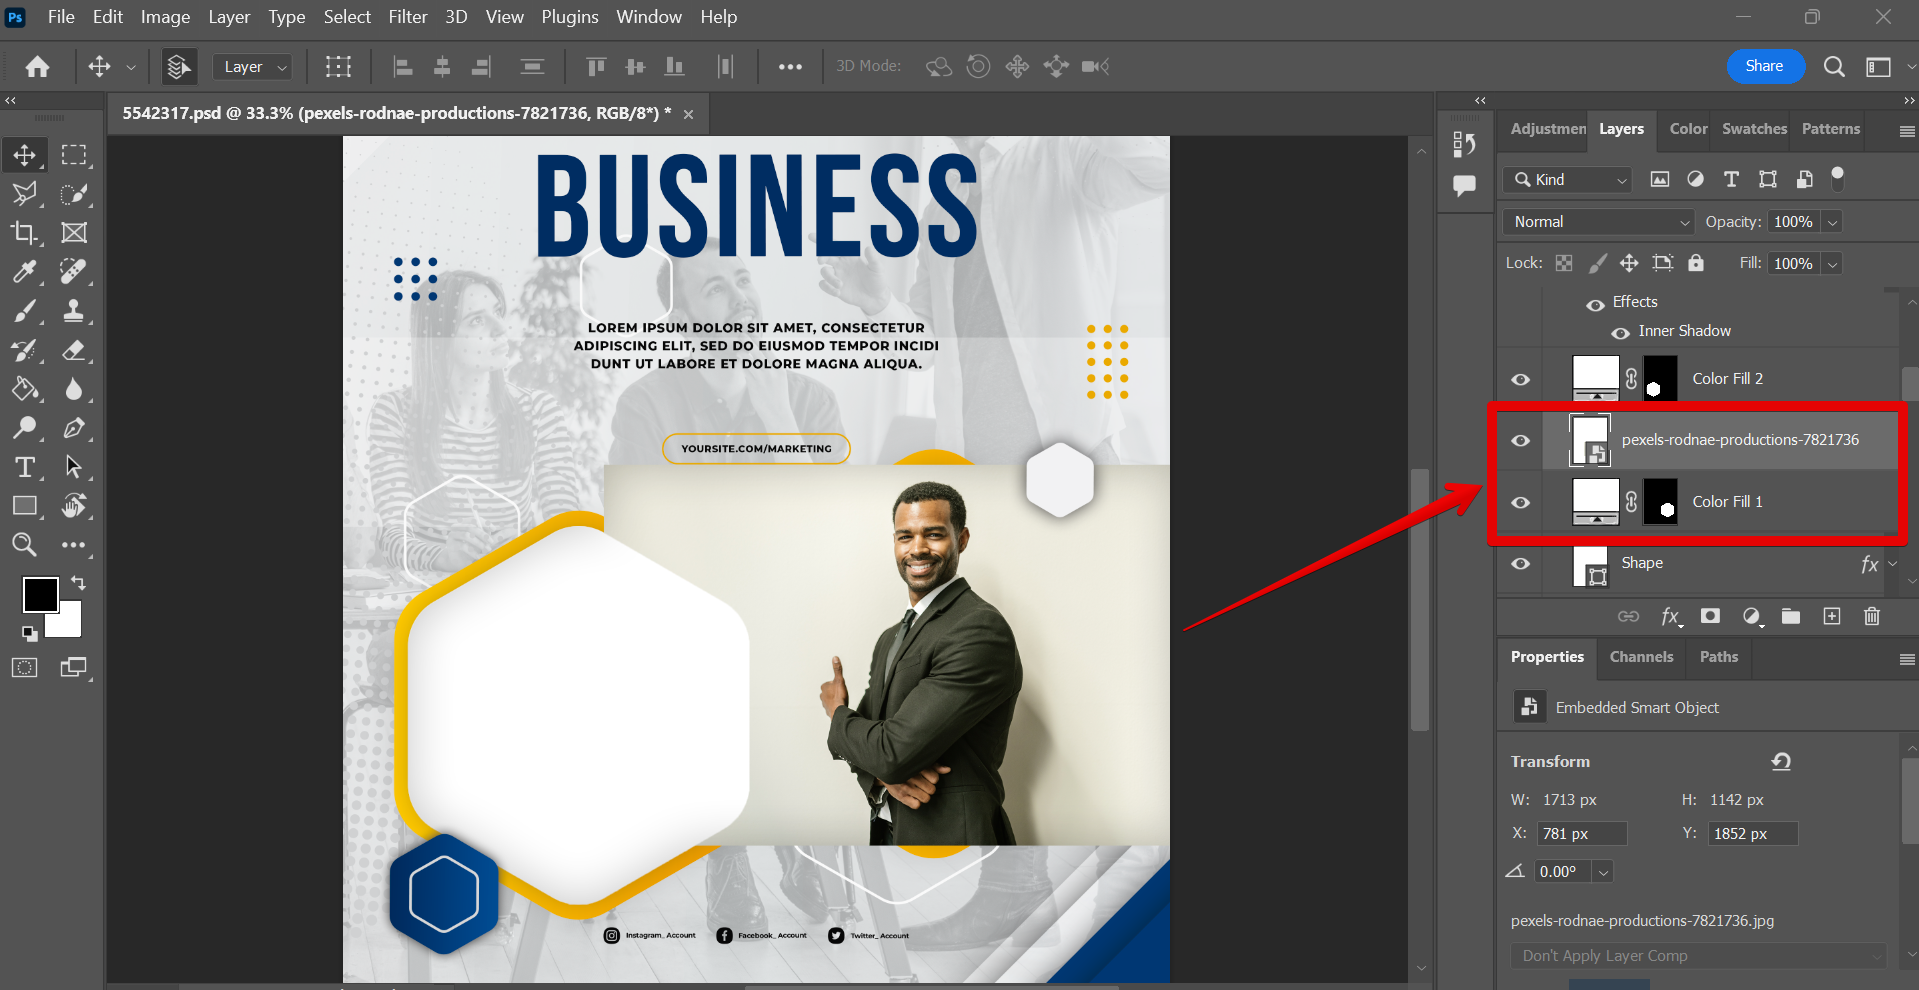Select the Crop tool
The height and width of the screenshot is (990, 1919).
tap(24, 233)
